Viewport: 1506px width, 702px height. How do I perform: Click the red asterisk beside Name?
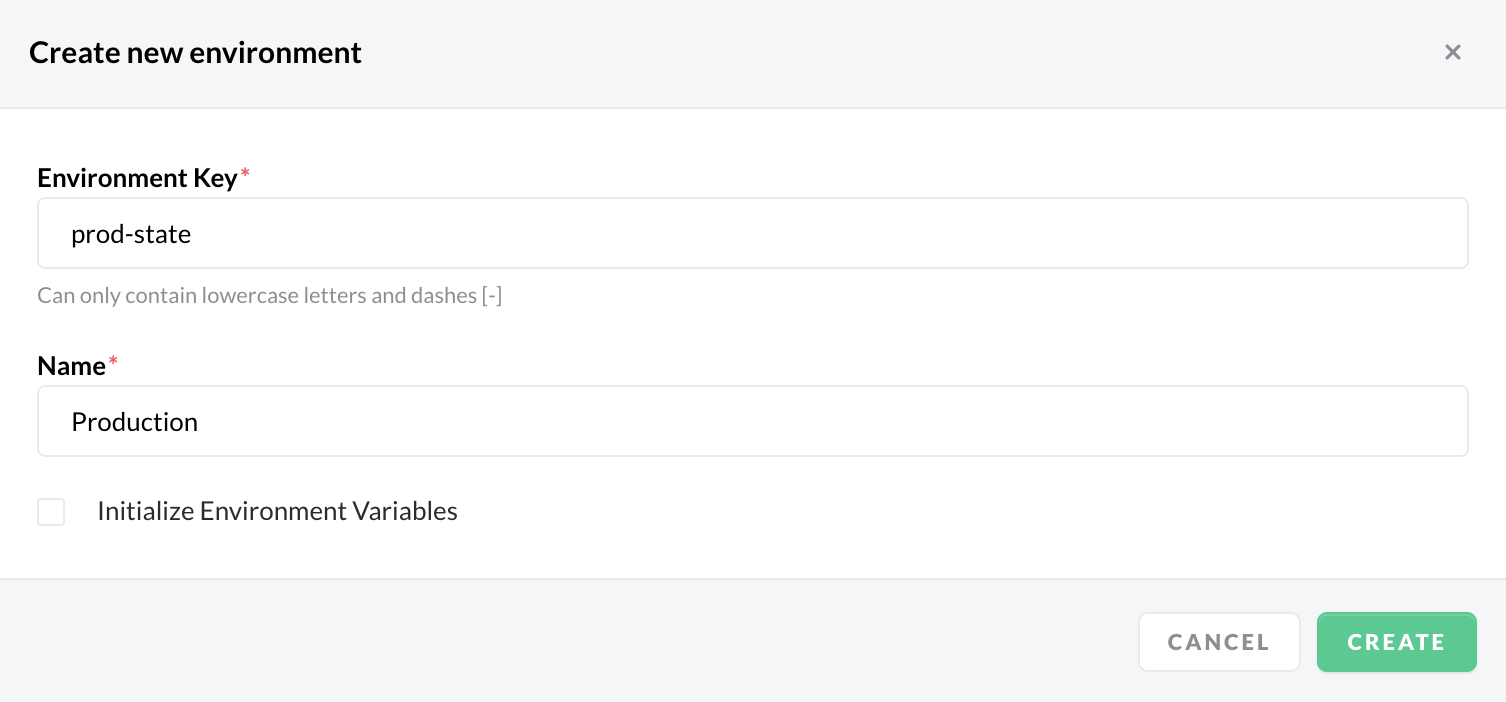[x=113, y=364]
